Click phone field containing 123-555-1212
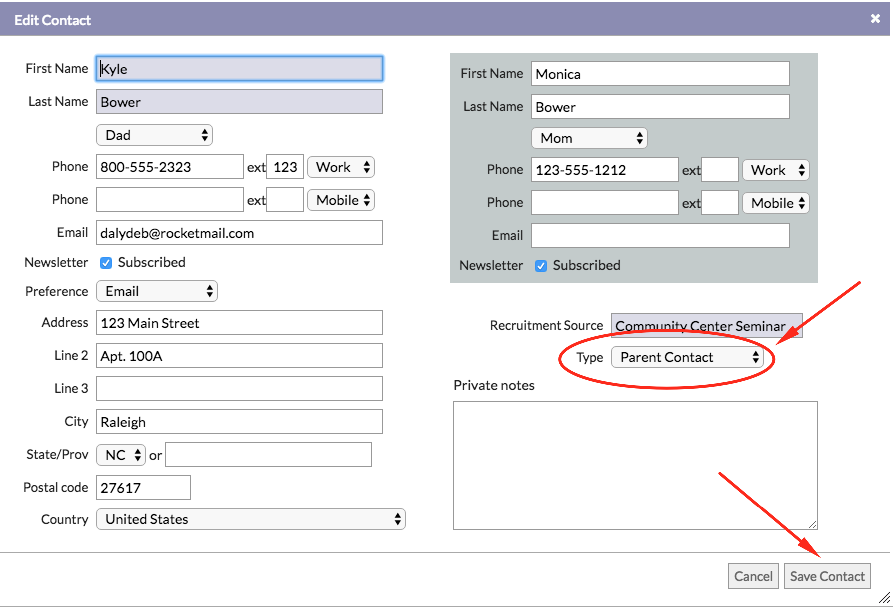 tap(605, 170)
